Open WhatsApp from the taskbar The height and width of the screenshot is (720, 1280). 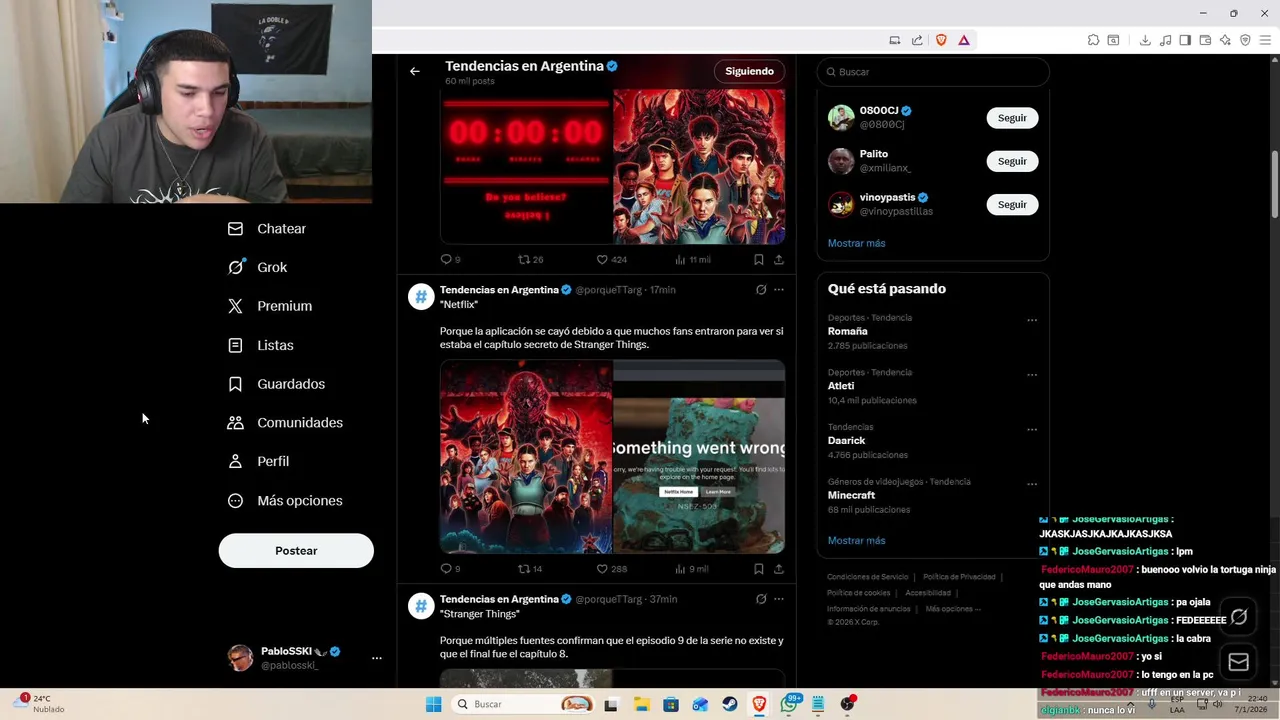click(x=789, y=704)
